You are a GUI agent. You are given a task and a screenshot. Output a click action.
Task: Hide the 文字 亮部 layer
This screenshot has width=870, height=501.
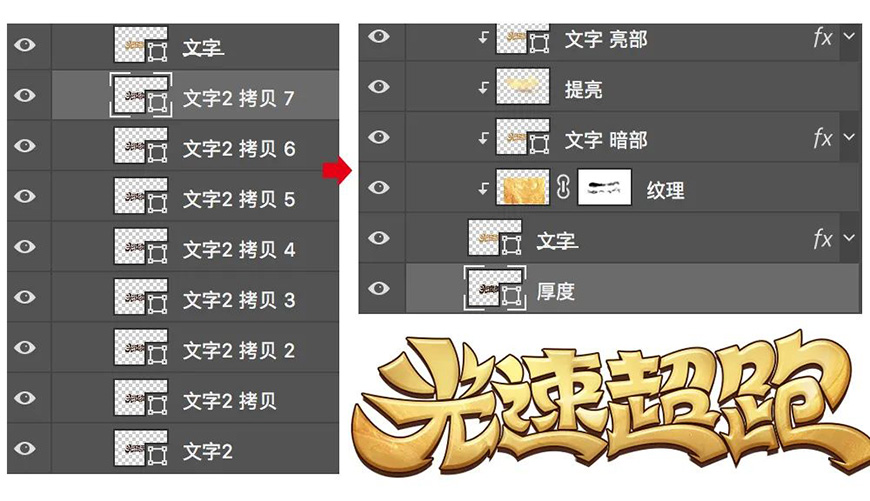(379, 37)
